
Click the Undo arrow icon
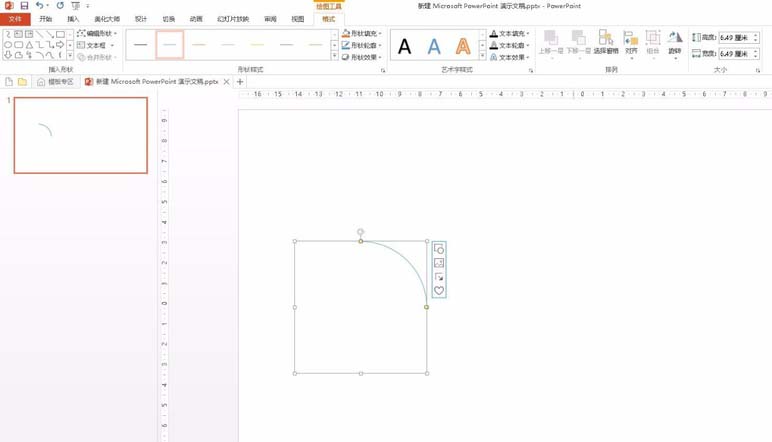39,5
